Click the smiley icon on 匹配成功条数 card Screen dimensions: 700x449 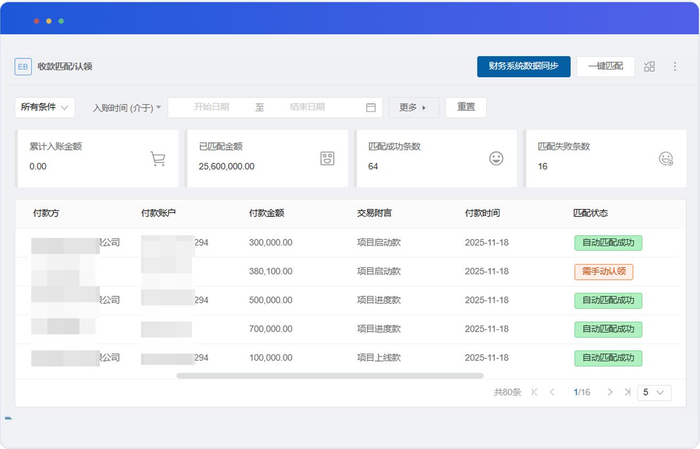(496, 158)
